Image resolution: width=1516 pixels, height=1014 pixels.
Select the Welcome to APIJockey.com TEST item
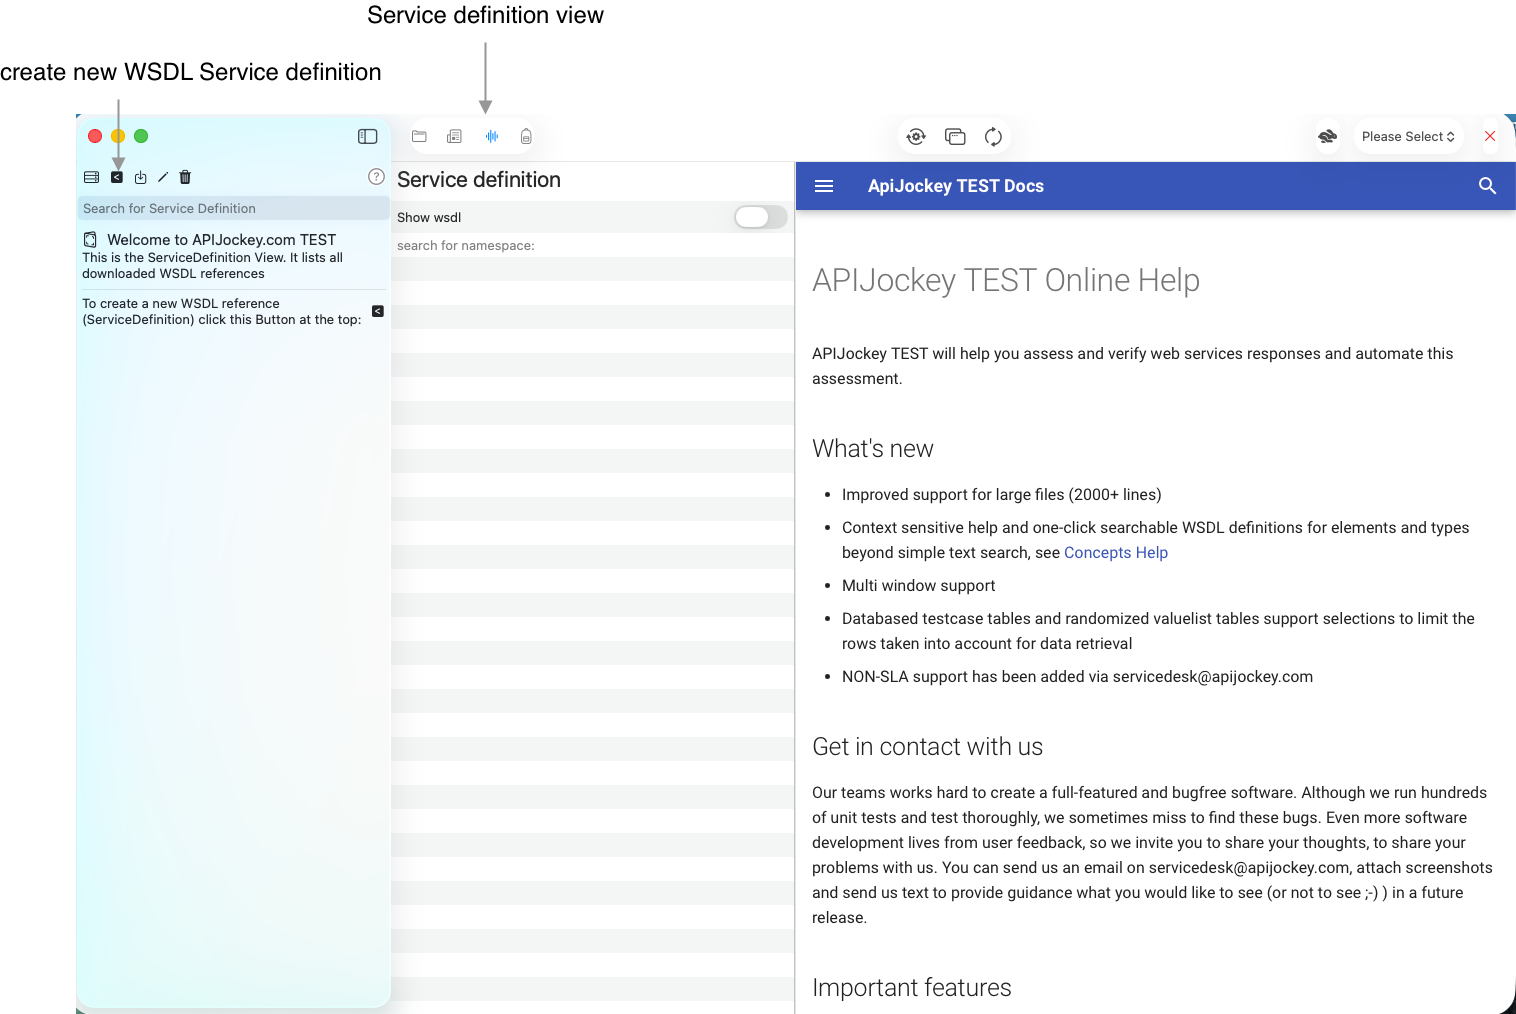(x=222, y=240)
